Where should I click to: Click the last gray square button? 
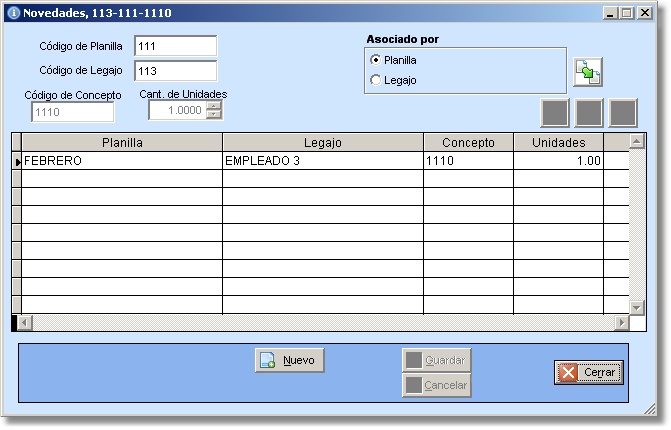(x=623, y=113)
